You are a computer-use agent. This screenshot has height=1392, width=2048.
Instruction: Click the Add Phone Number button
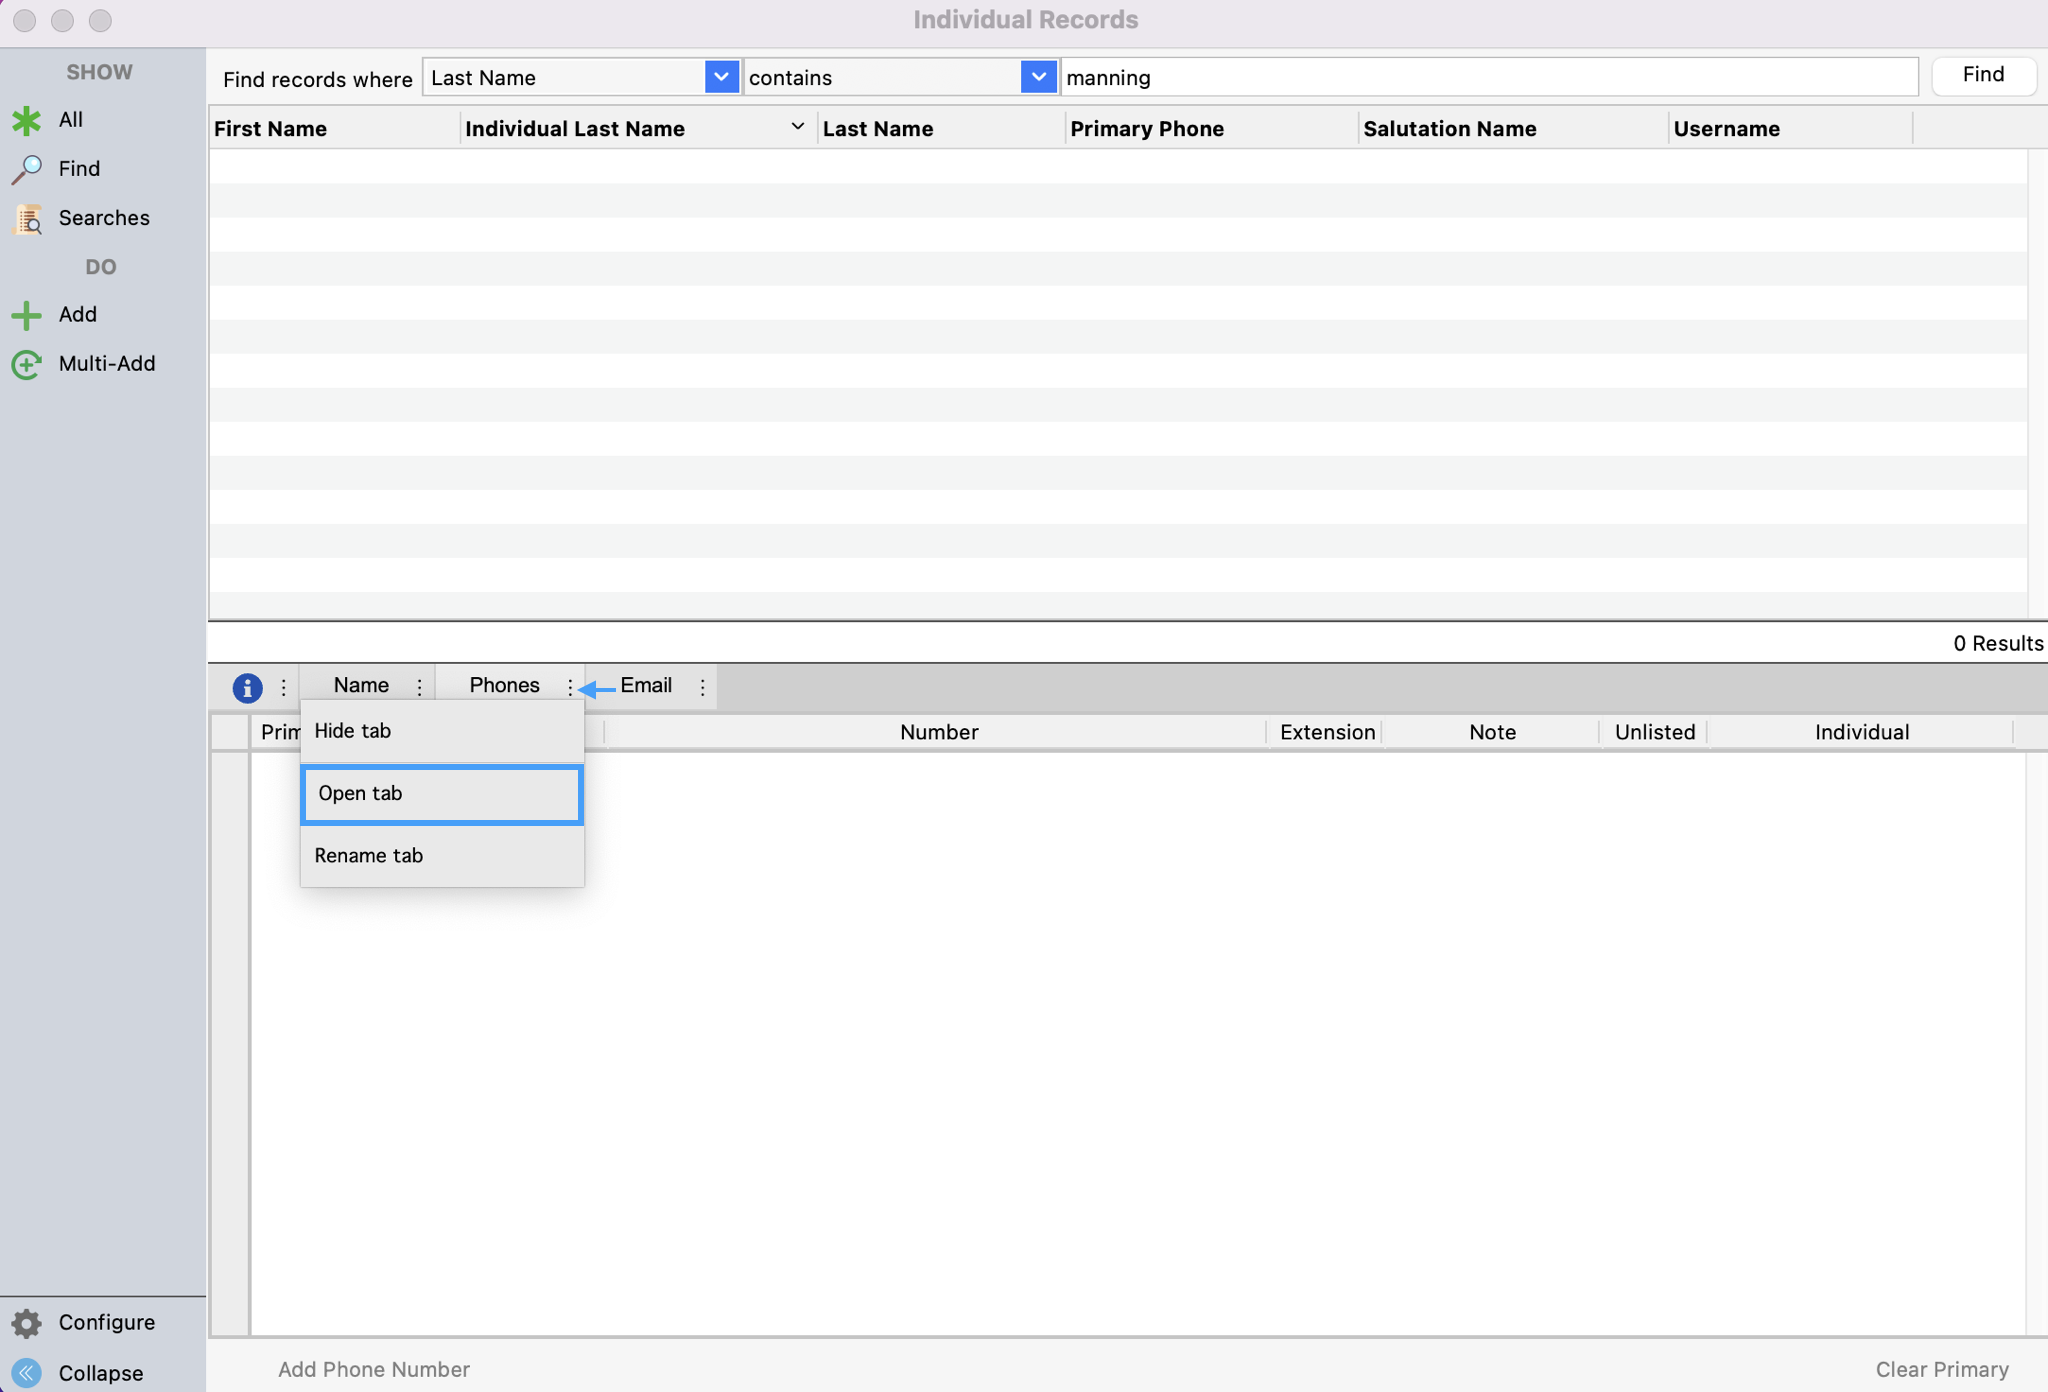coord(373,1369)
